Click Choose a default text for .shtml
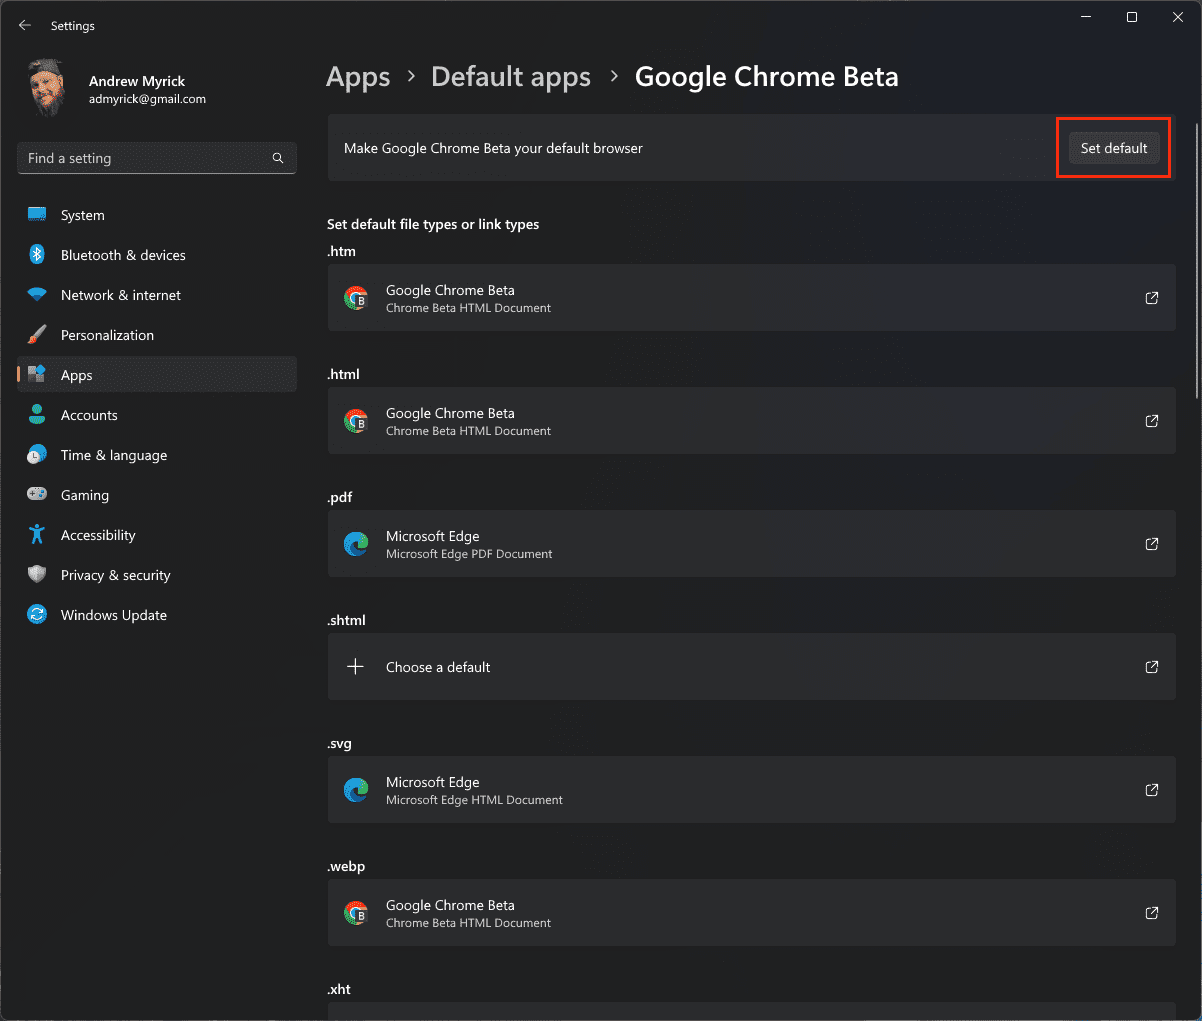Viewport: 1202px width, 1021px height. [x=438, y=667]
